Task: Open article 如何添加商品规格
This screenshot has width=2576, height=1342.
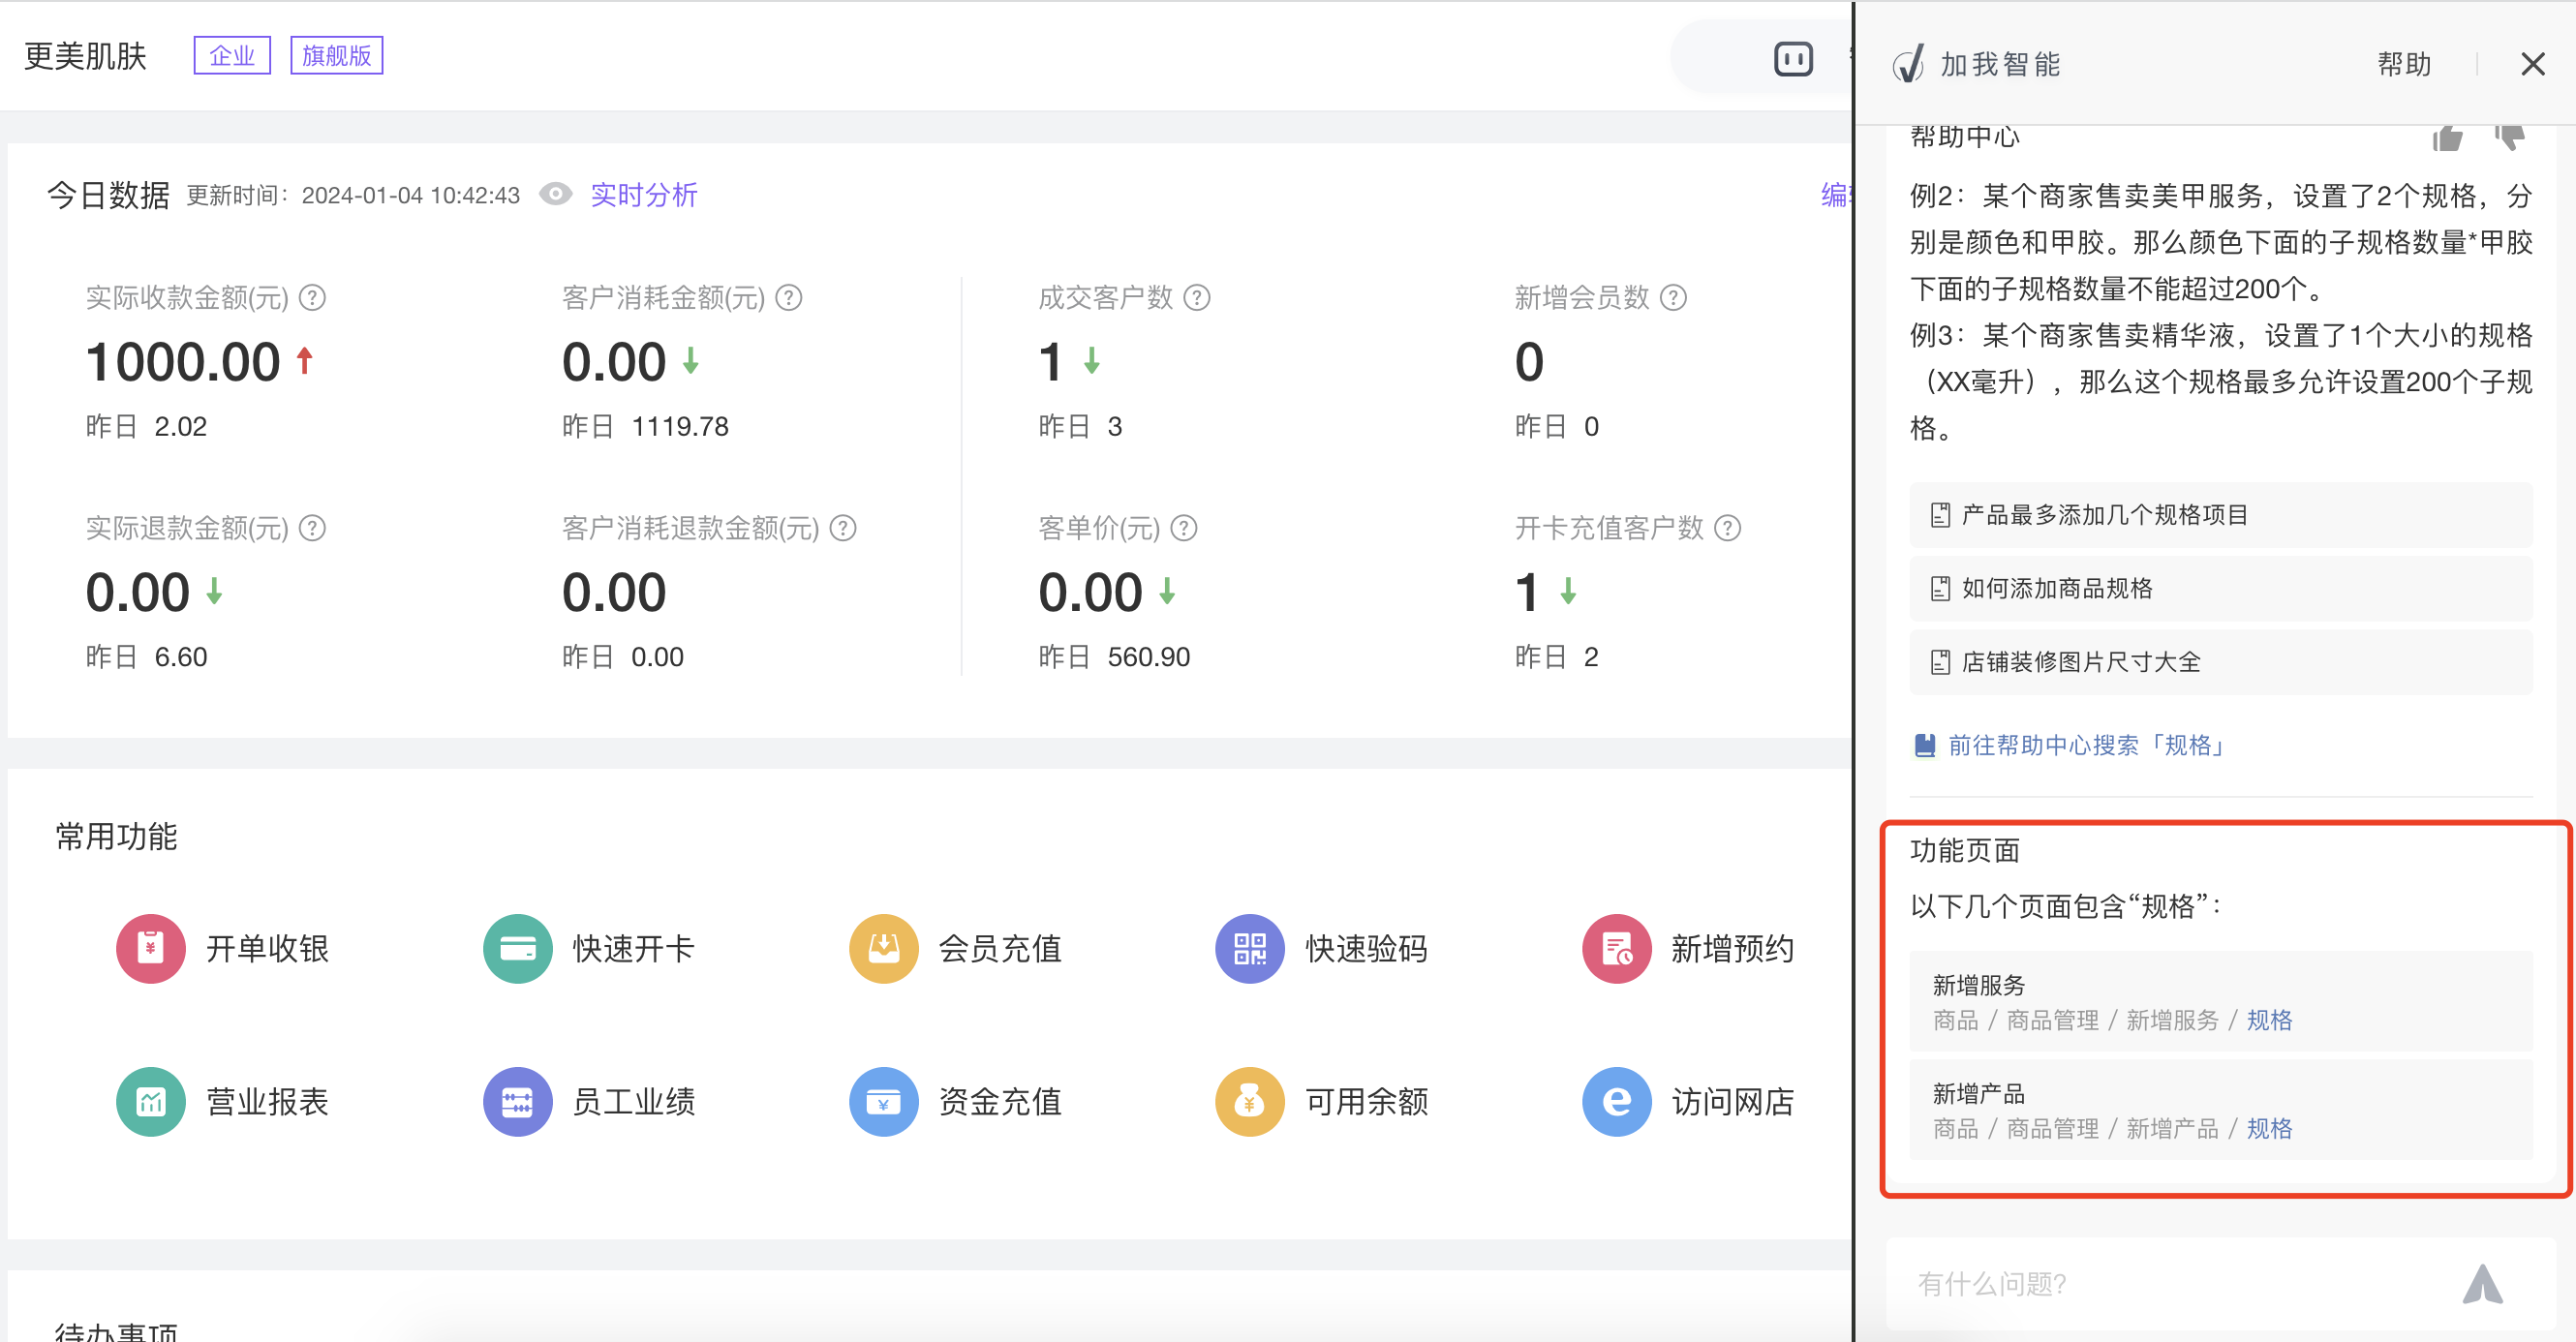Action: (x=2220, y=588)
